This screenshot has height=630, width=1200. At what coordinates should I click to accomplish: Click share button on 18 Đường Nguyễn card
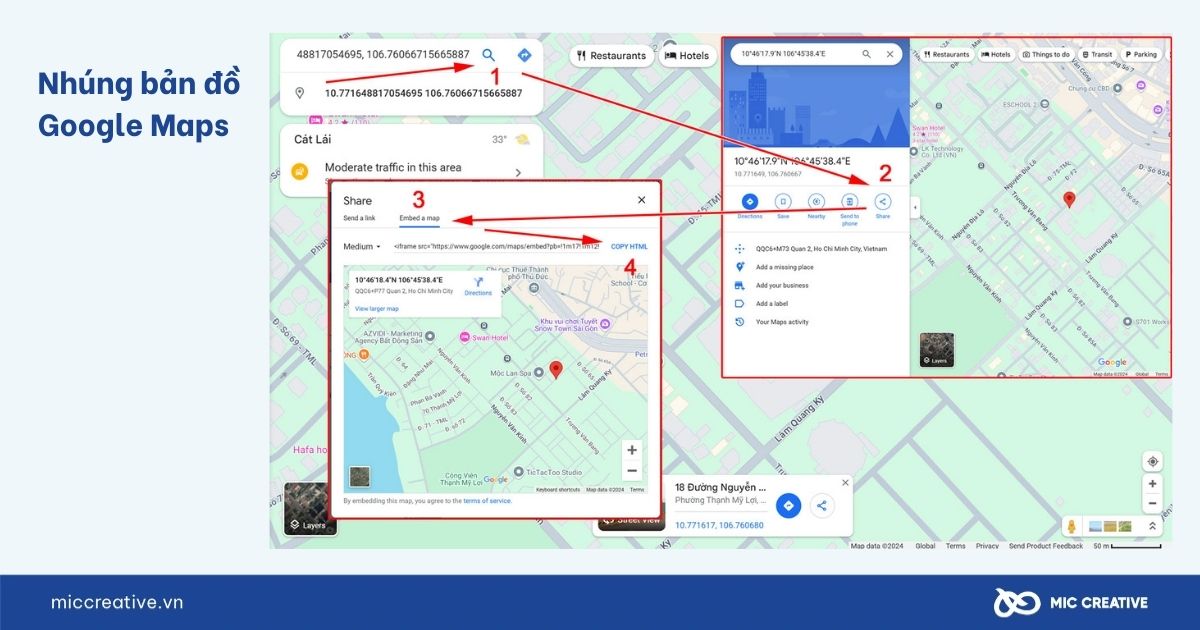(x=821, y=506)
